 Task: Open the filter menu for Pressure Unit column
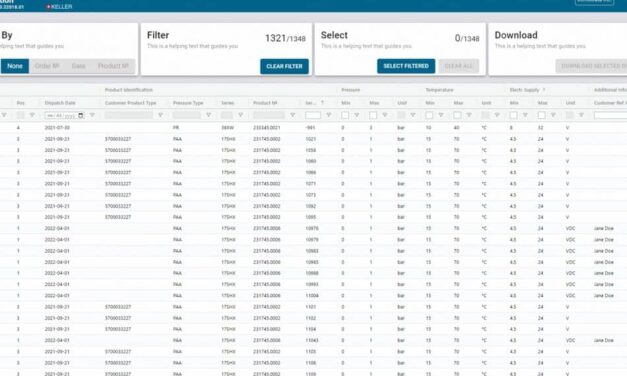pyautogui.click(x=413, y=115)
